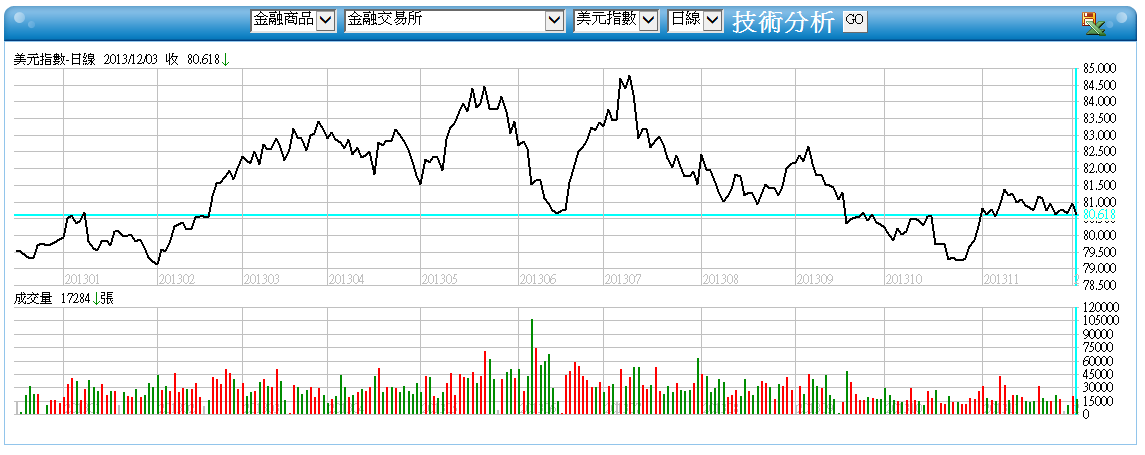1145x455 pixels.
Task: Click the 201304 date axis label
Action: 346,279
